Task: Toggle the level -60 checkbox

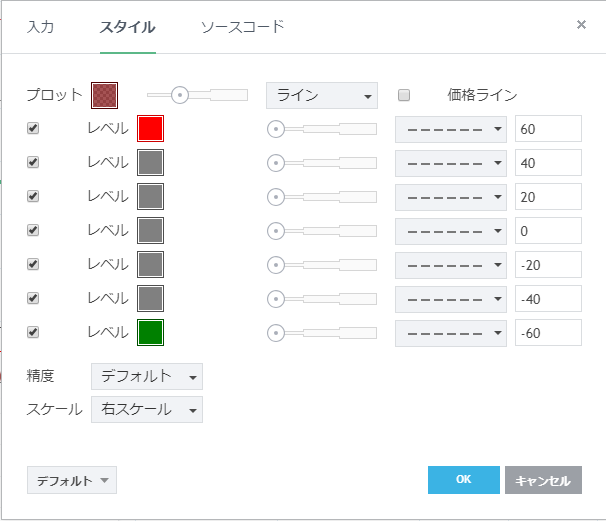Action: [x=33, y=332]
